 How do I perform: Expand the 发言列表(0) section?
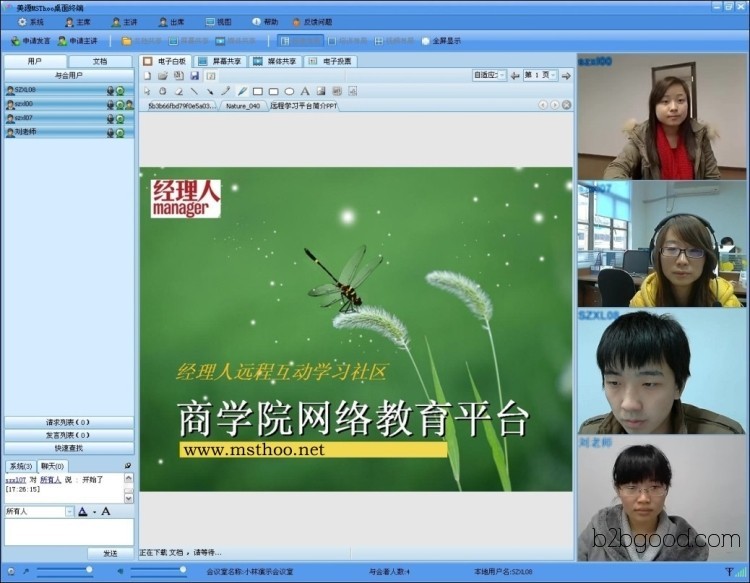(x=69, y=435)
